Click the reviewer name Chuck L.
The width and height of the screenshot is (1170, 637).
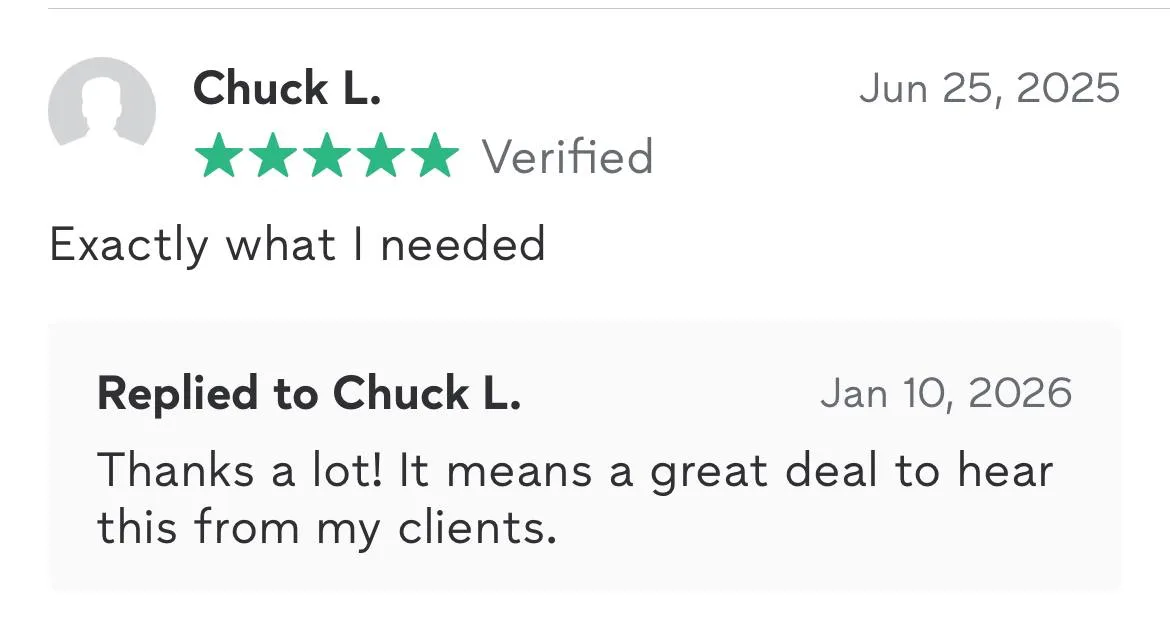click(287, 88)
